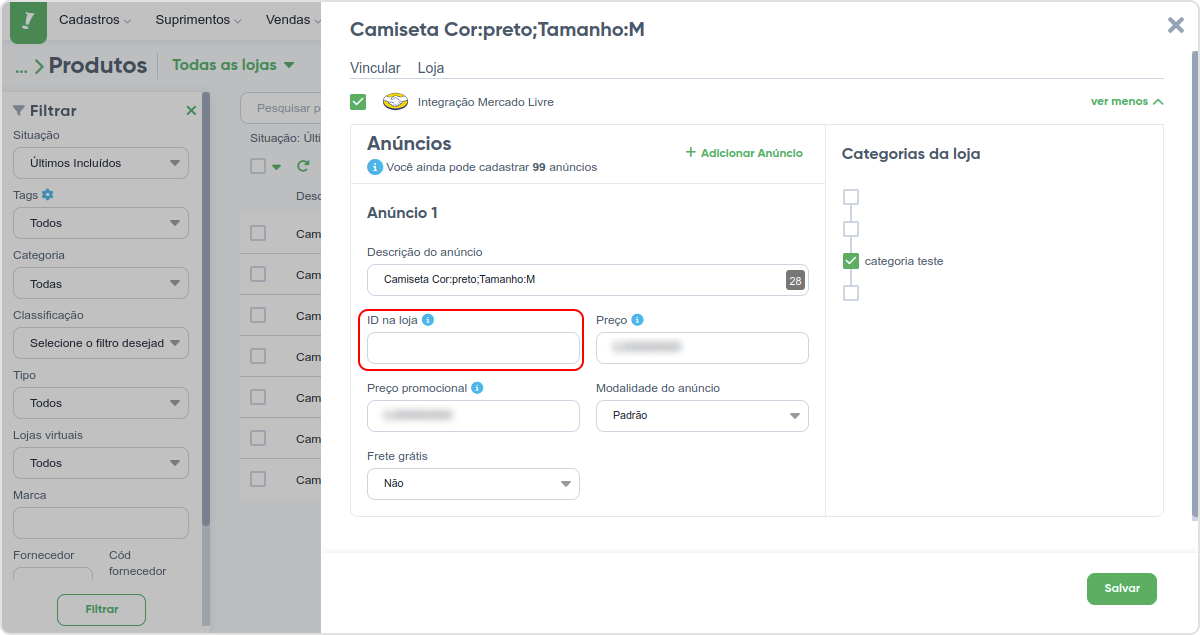Click the Salvar button
This screenshot has height=635, width=1200.
[1122, 589]
